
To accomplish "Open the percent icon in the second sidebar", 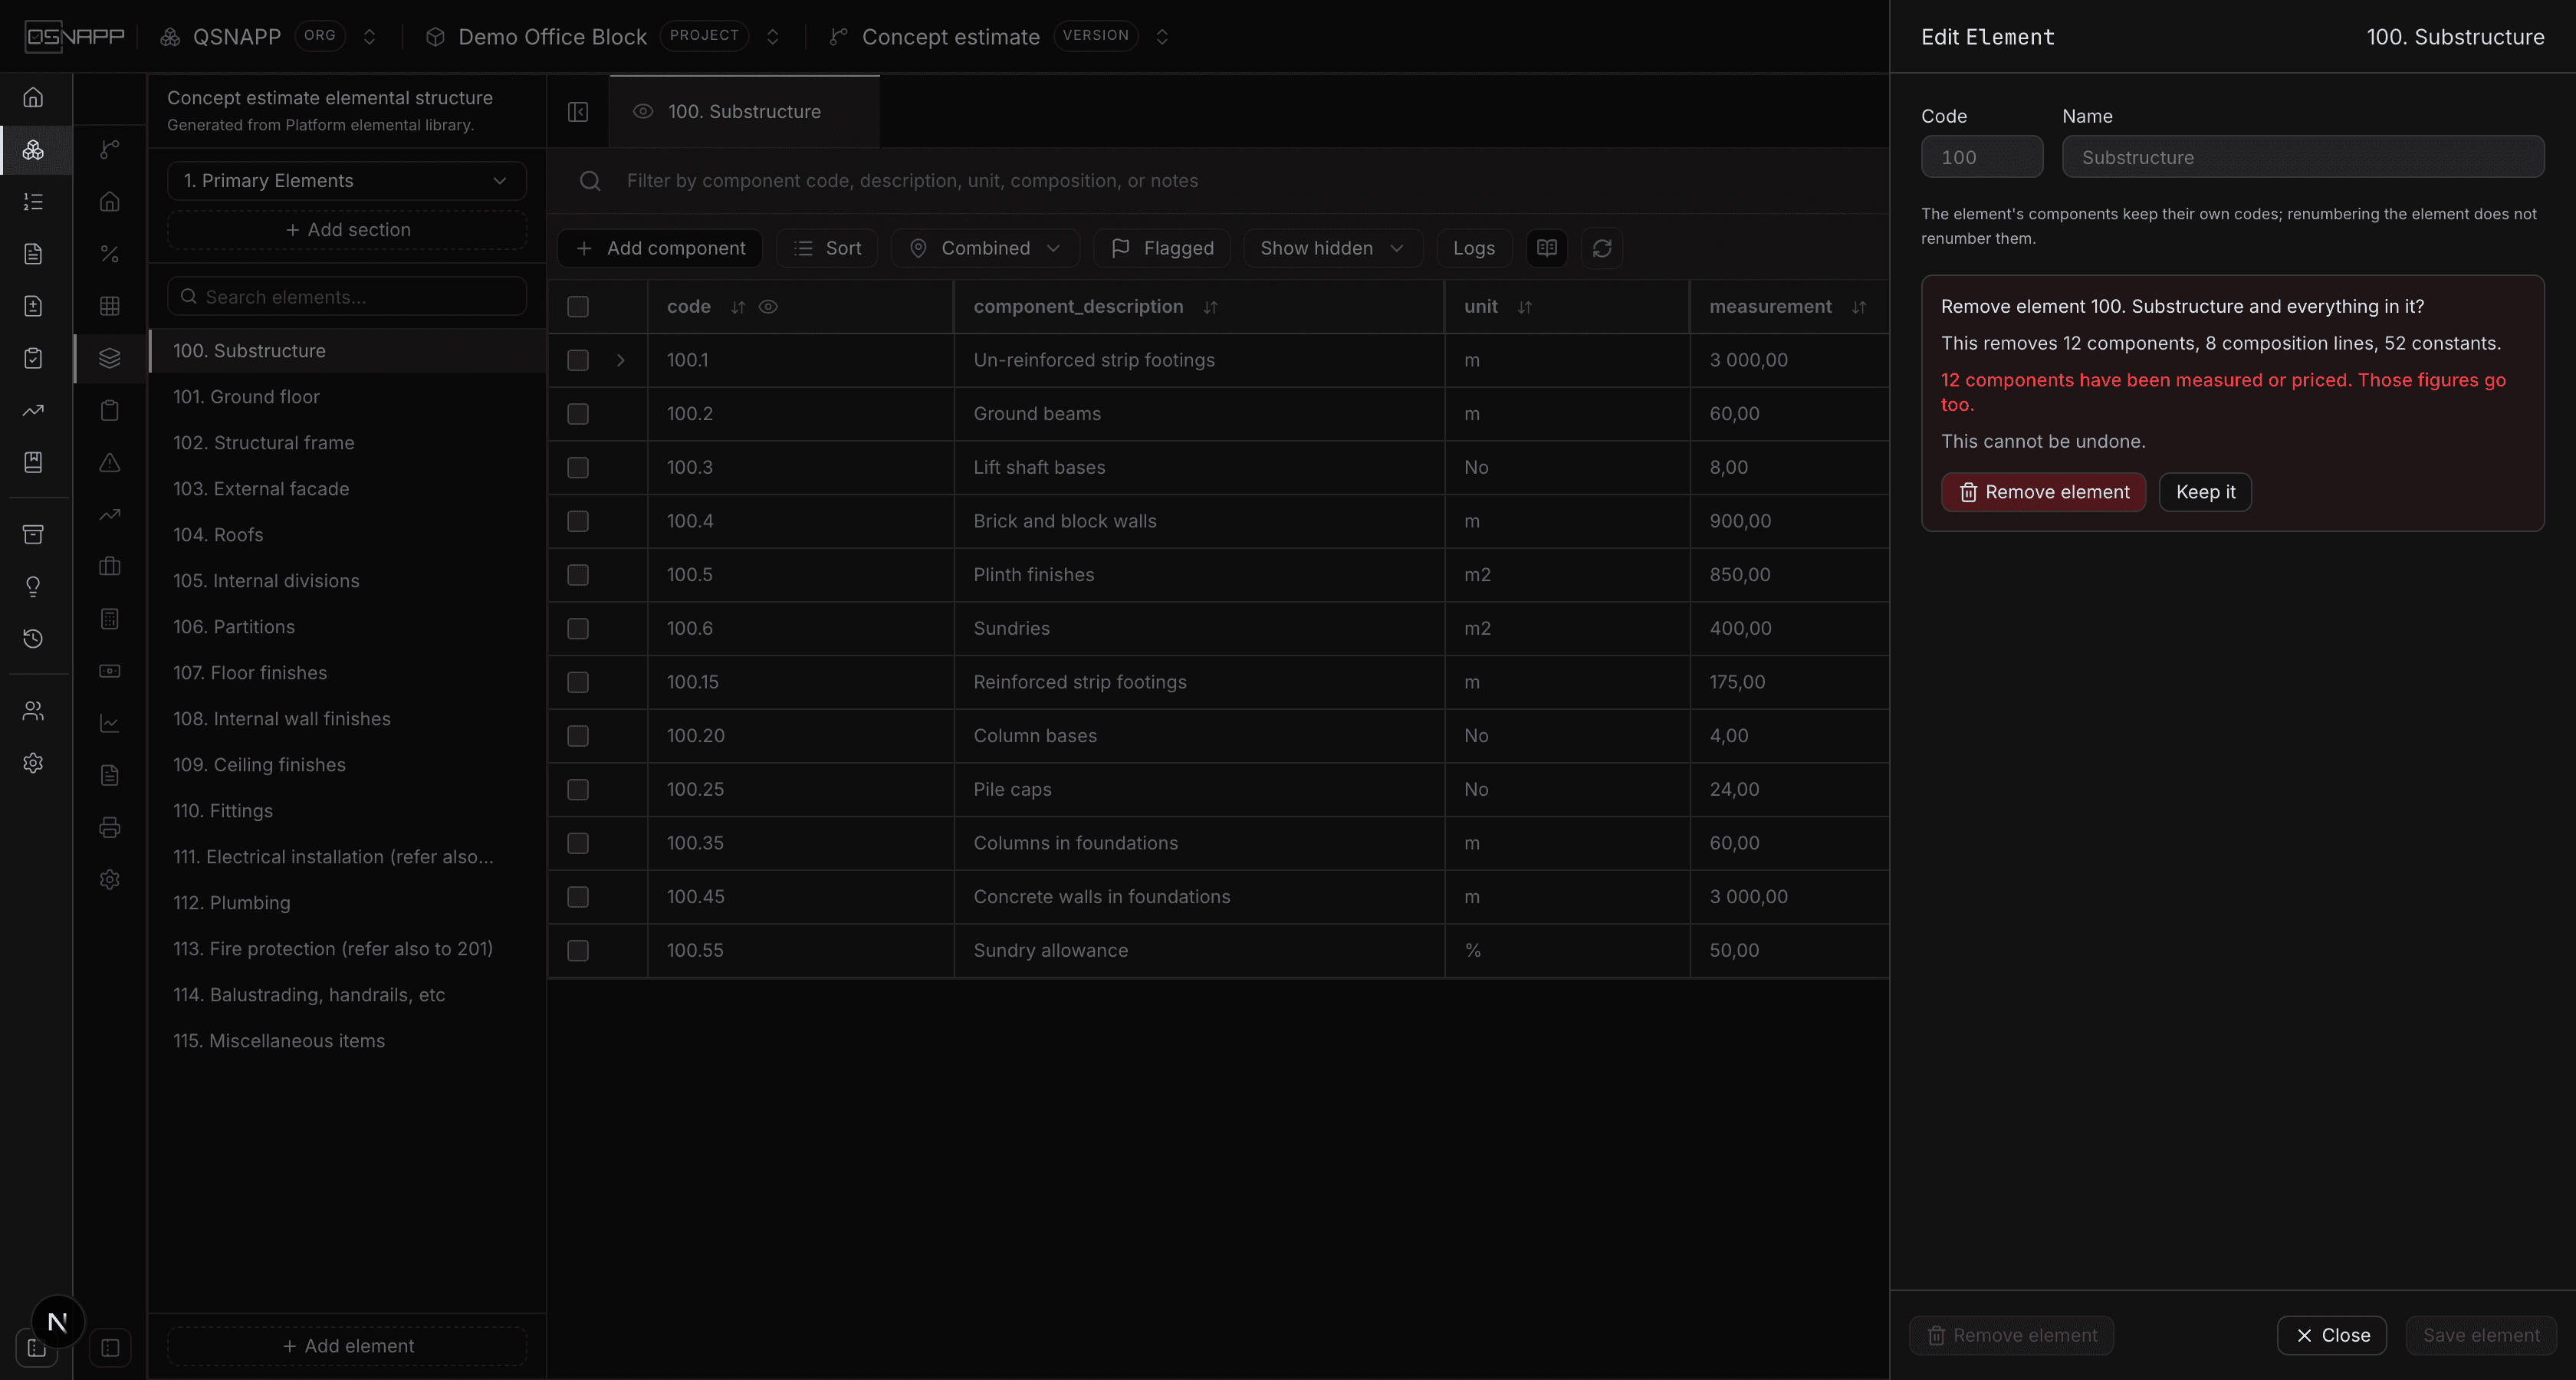I will (x=110, y=254).
